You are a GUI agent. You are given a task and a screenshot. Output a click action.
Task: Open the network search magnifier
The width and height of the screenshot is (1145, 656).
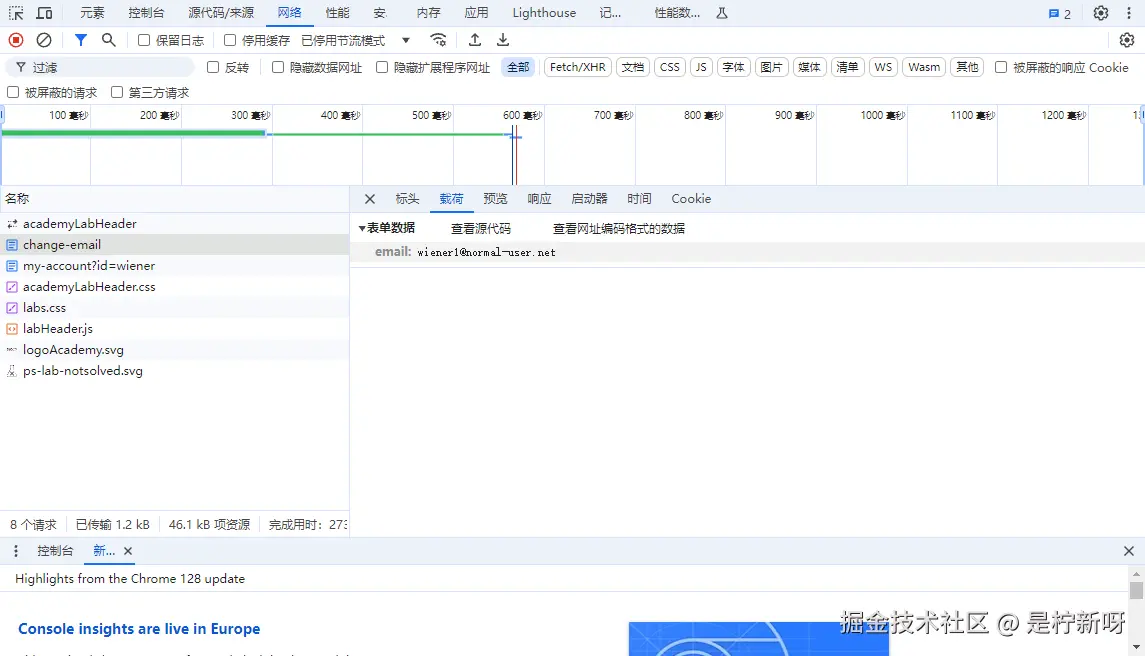(x=109, y=40)
